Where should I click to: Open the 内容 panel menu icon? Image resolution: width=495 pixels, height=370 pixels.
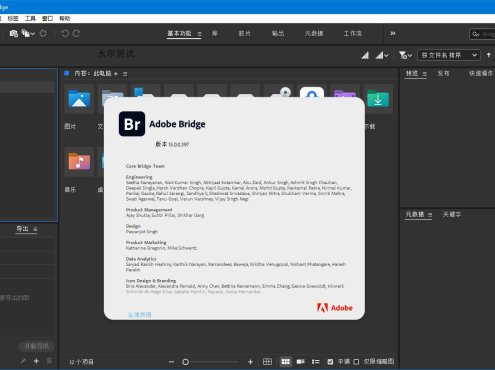tap(125, 74)
